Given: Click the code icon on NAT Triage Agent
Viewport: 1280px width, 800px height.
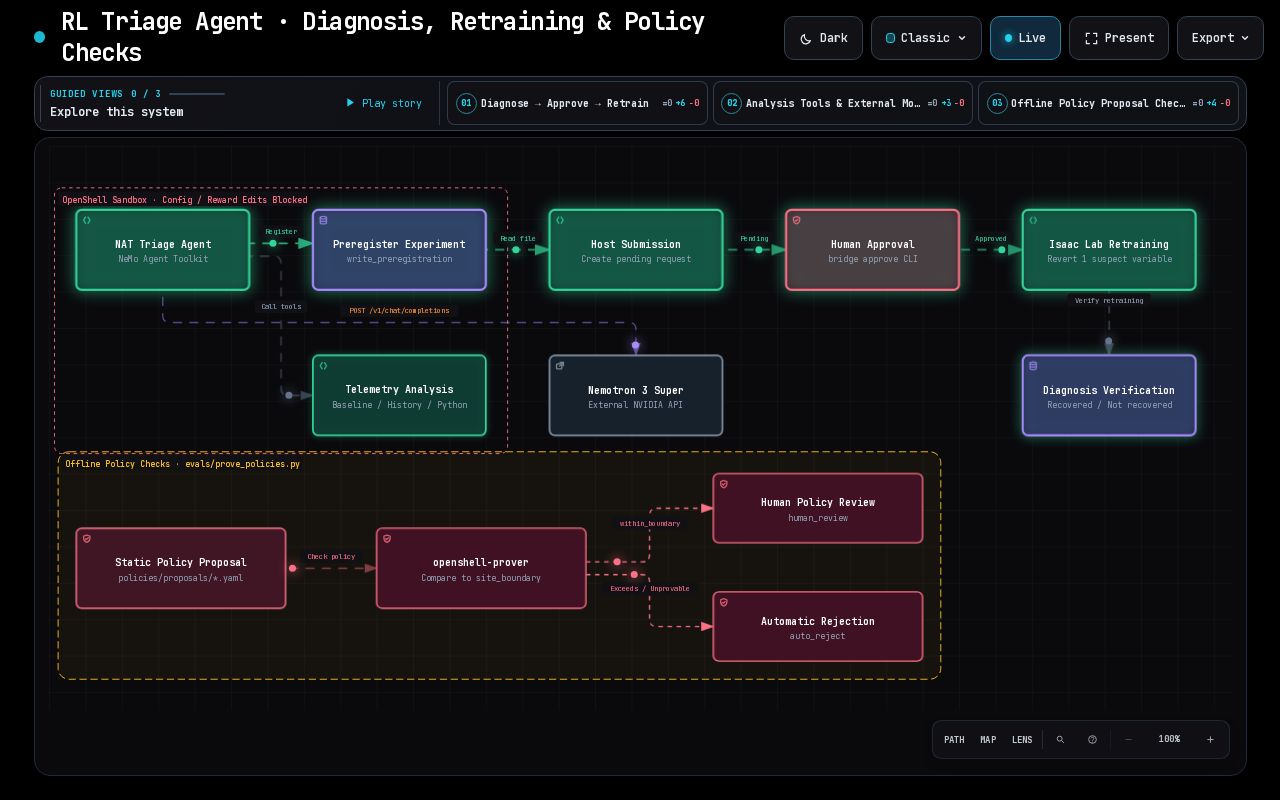Looking at the screenshot, I should click(87, 220).
